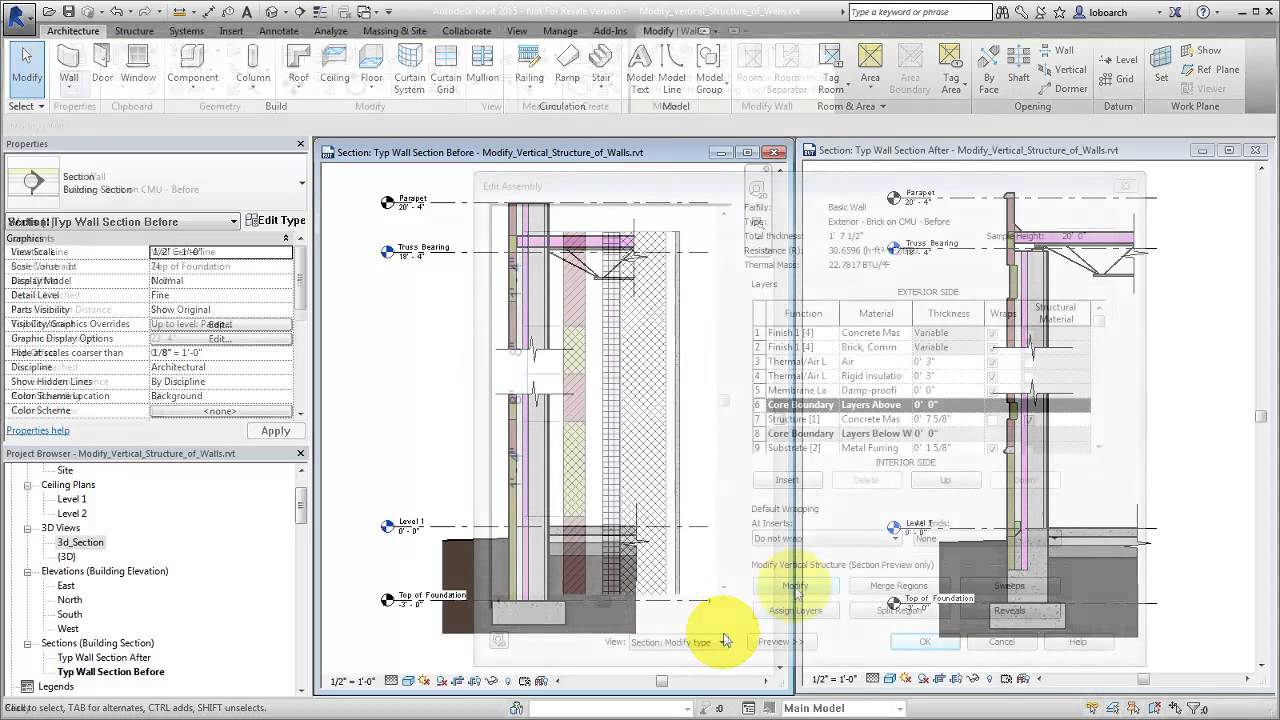Switch to the Annotate ribbon tab
The image size is (1280, 720).
pos(278,31)
